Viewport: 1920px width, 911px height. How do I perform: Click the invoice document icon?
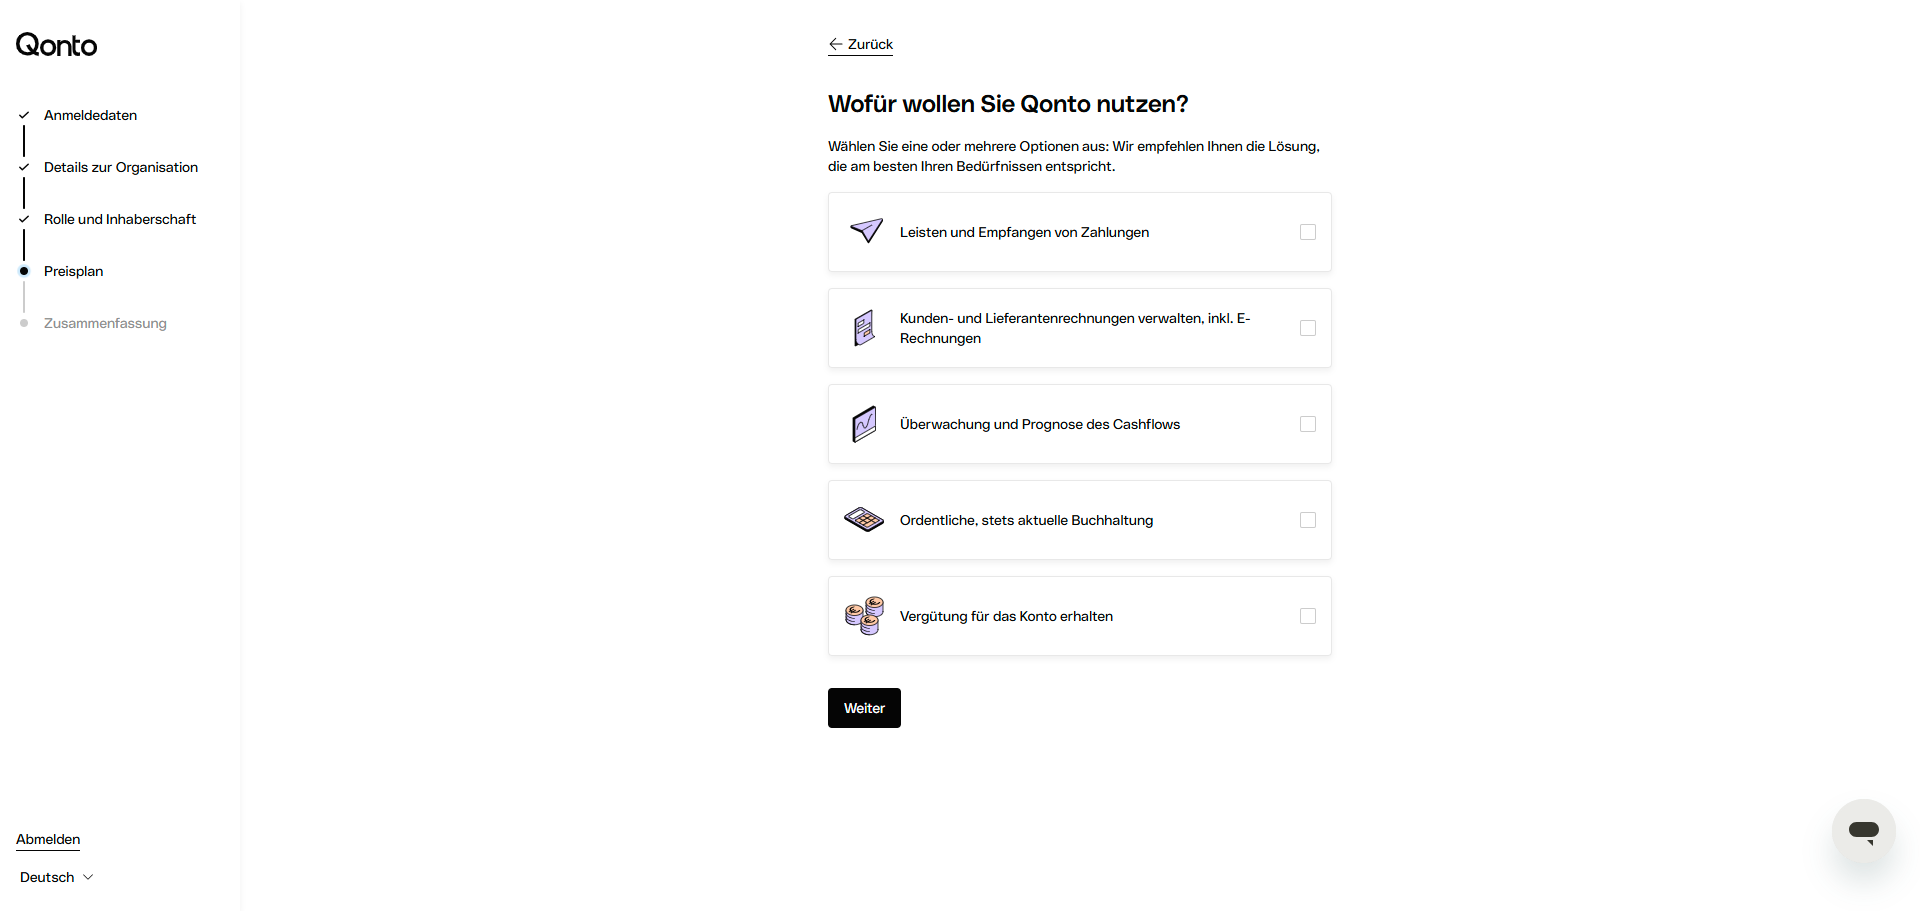(x=865, y=328)
